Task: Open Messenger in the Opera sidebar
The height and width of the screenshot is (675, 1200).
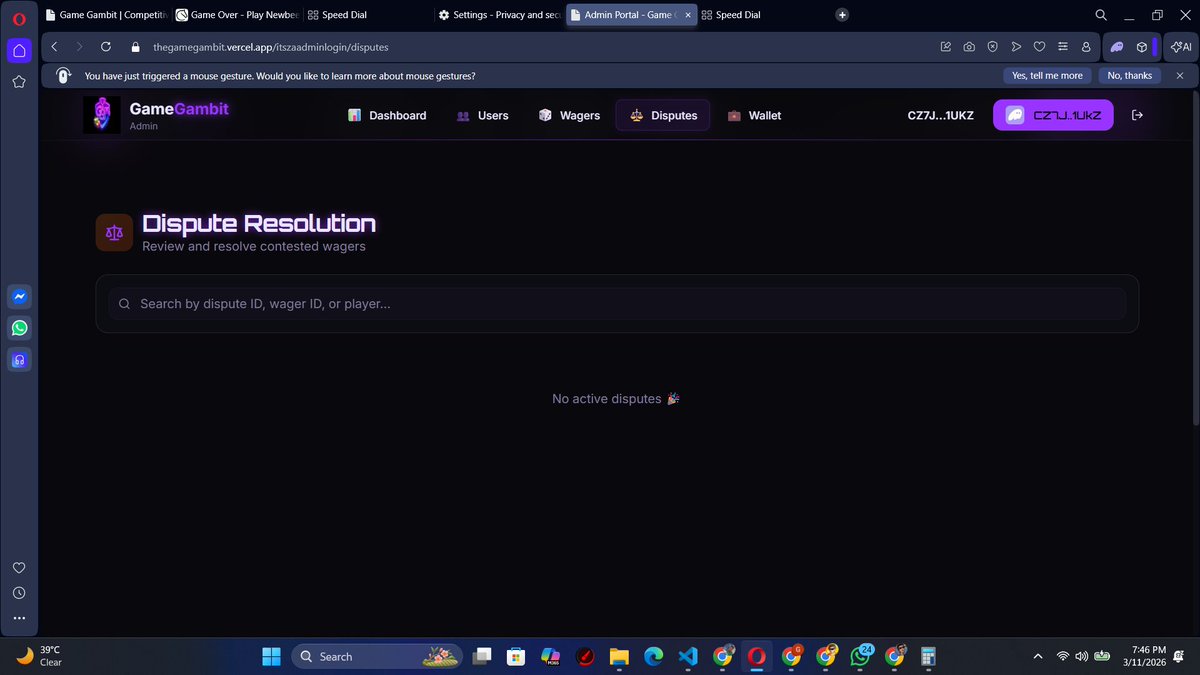Action: click(19, 297)
